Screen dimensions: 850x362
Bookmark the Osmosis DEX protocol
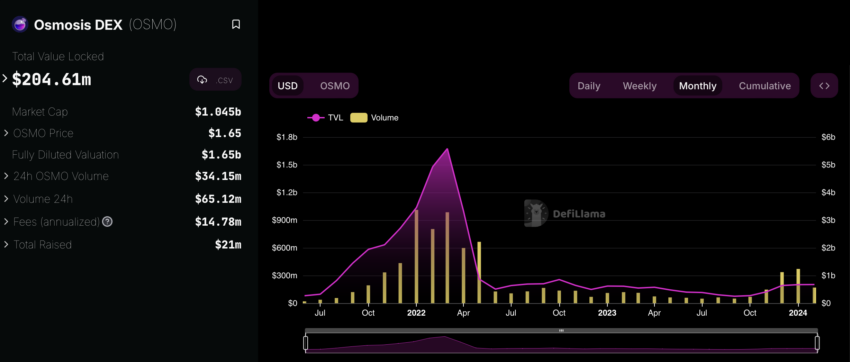point(236,24)
